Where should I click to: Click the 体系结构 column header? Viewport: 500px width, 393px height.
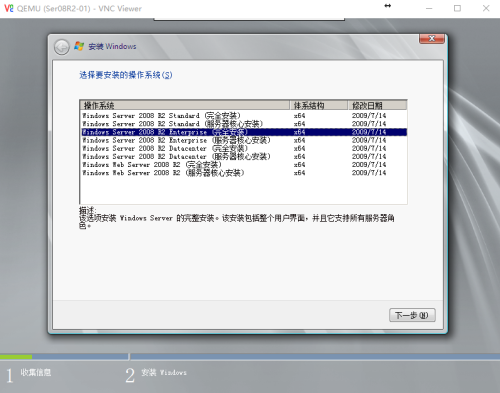tap(318, 105)
